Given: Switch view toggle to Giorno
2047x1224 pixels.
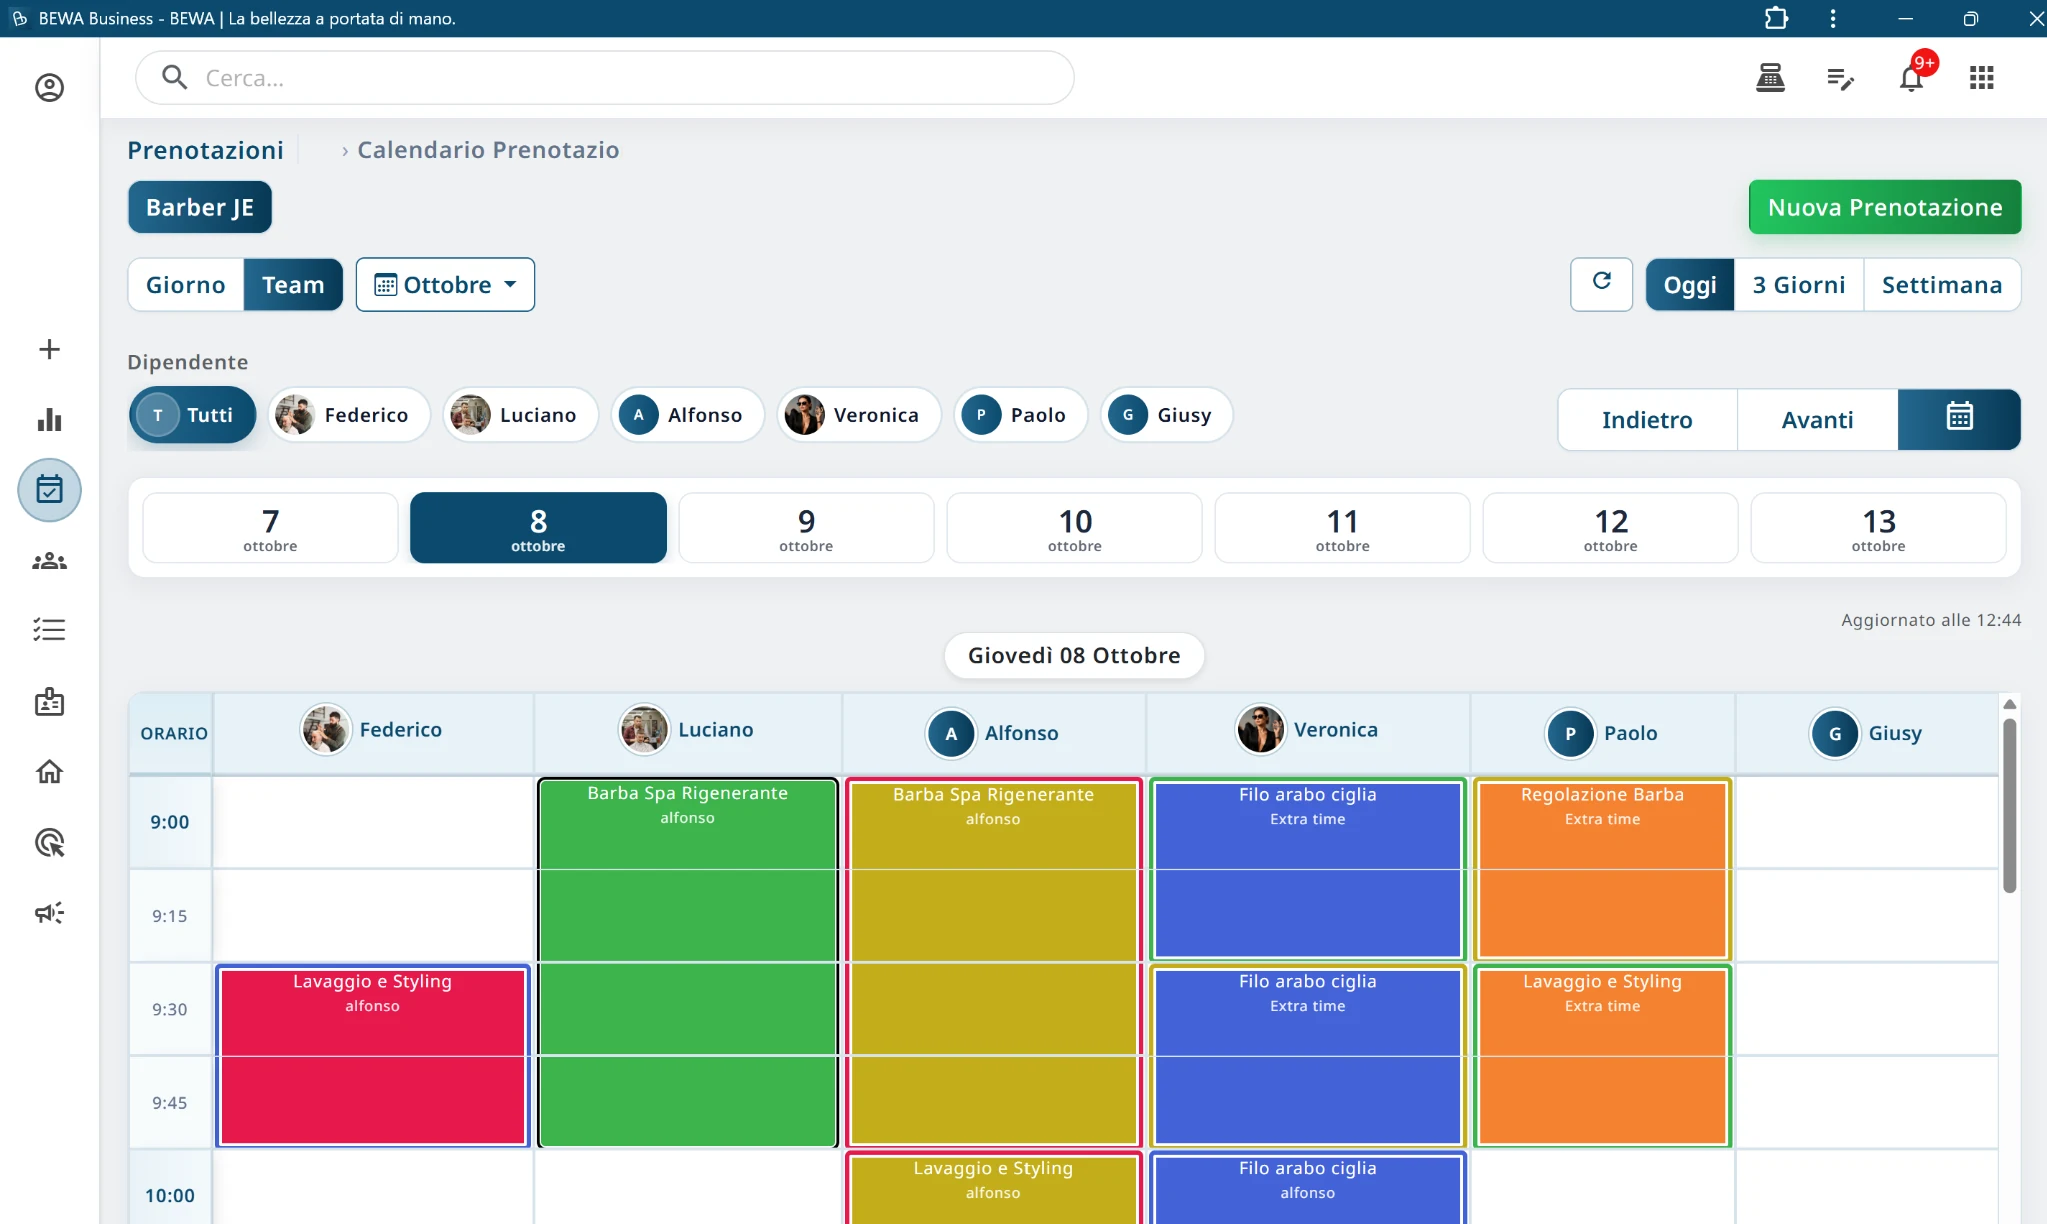Looking at the screenshot, I should pyautogui.click(x=186, y=285).
